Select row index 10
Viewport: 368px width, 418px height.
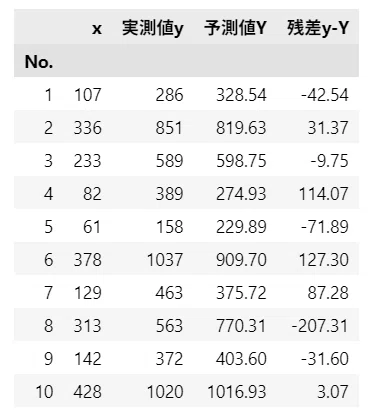point(44,392)
